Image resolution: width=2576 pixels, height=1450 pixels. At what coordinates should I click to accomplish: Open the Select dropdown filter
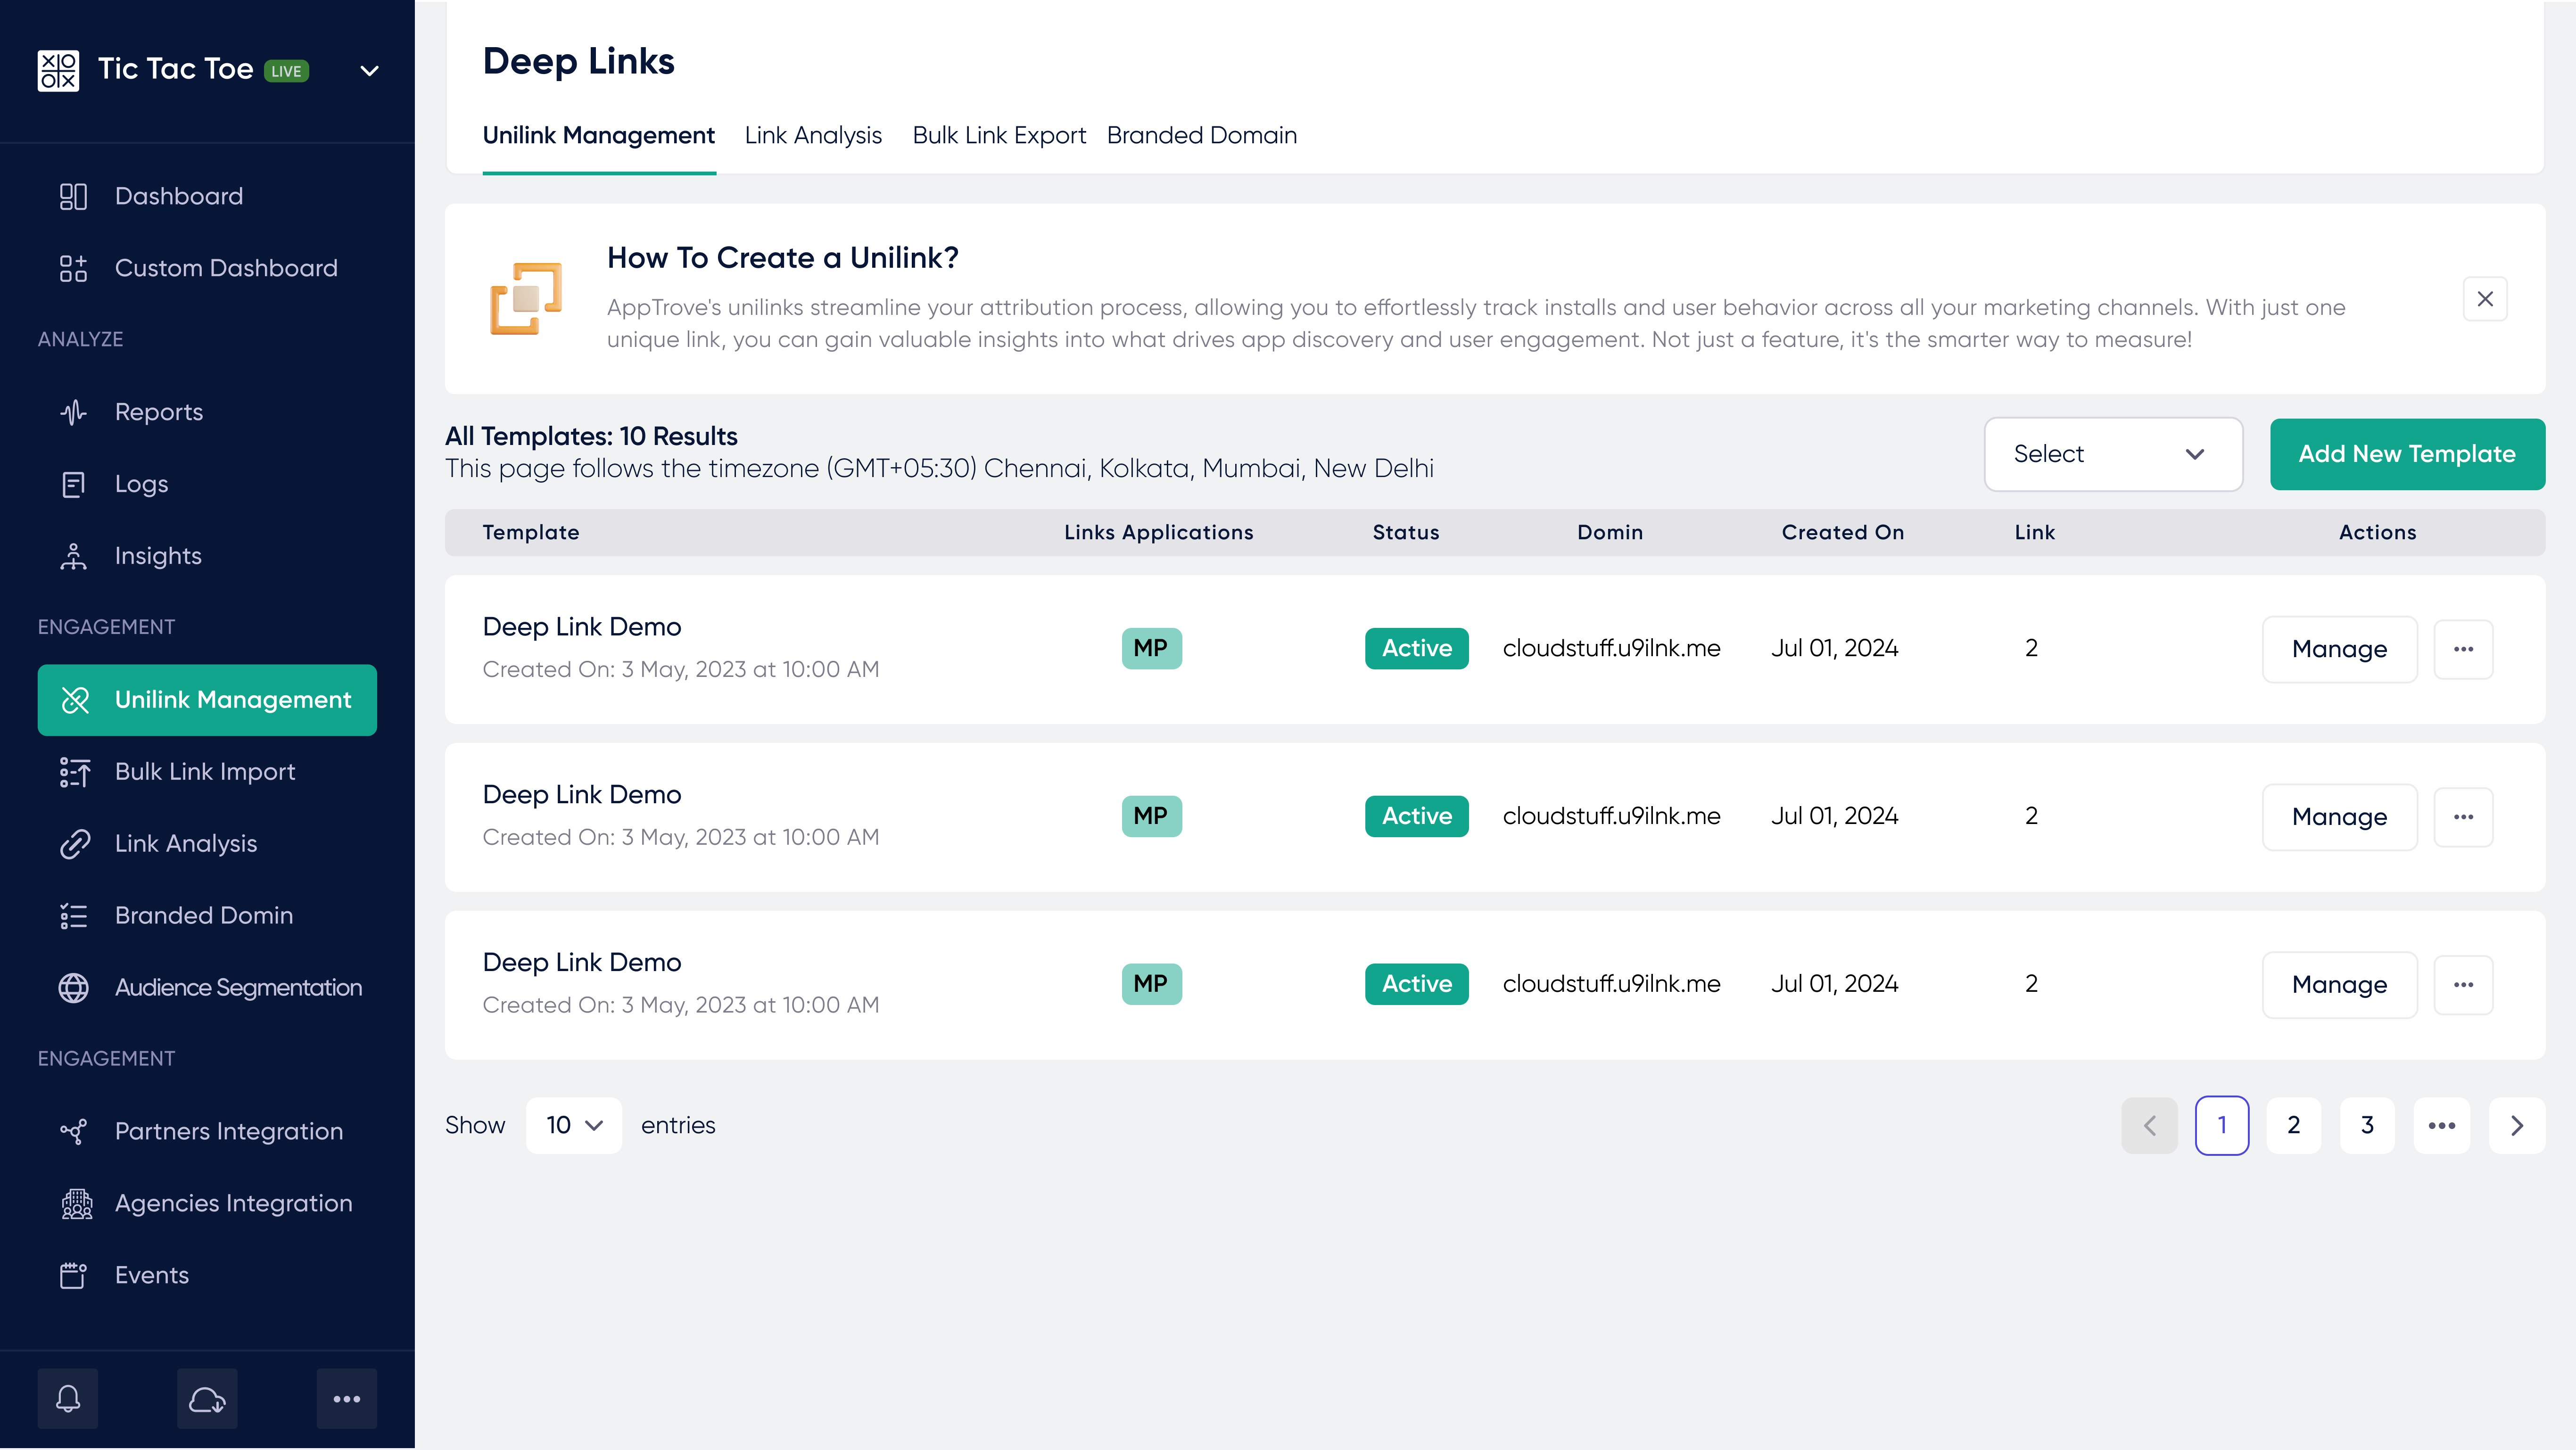(2113, 454)
